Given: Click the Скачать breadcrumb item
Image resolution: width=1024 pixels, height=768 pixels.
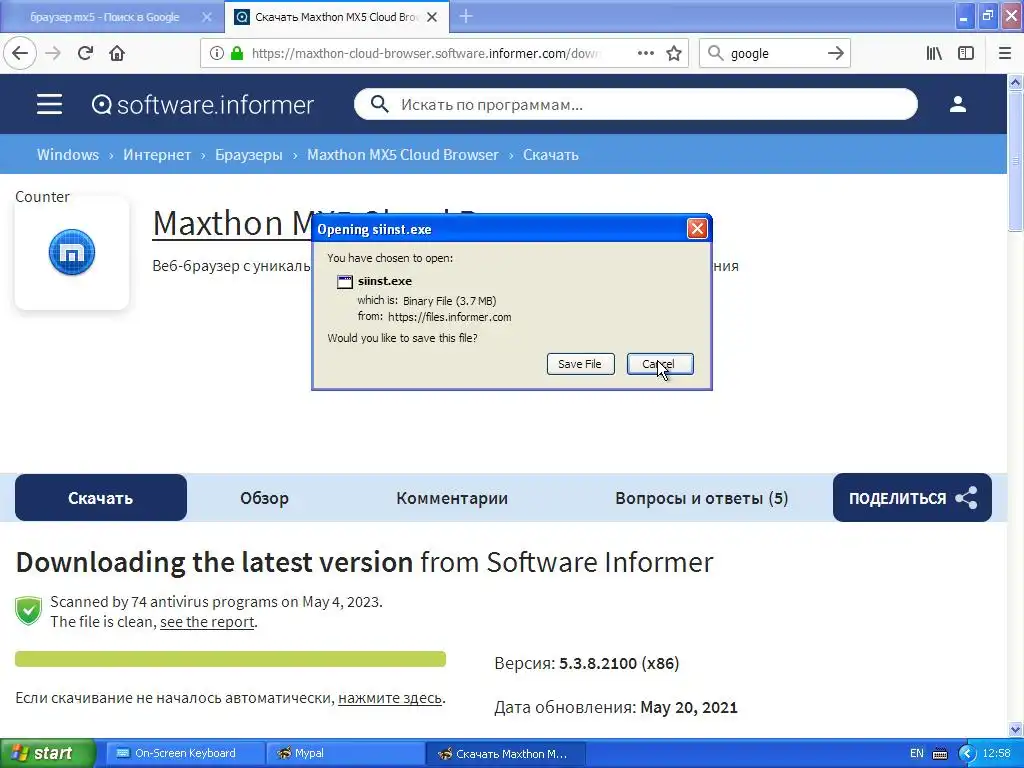Looking at the screenshot, I should coord(551,155).
